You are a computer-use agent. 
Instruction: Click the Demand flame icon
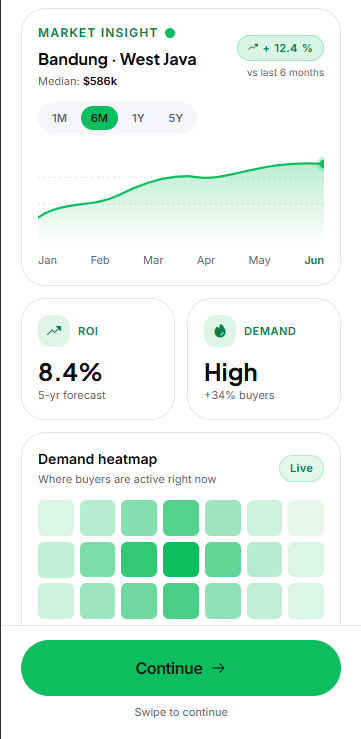pos(220,331)
